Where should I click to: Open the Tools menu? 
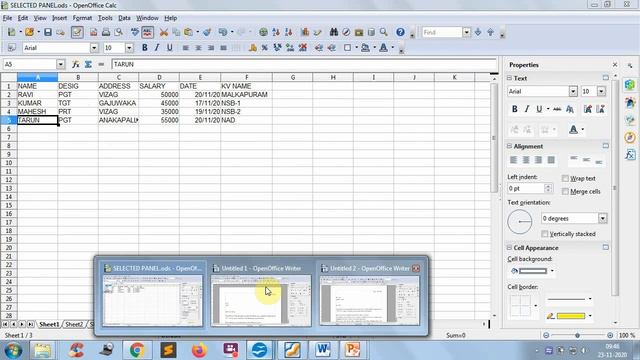click(105, 18)
